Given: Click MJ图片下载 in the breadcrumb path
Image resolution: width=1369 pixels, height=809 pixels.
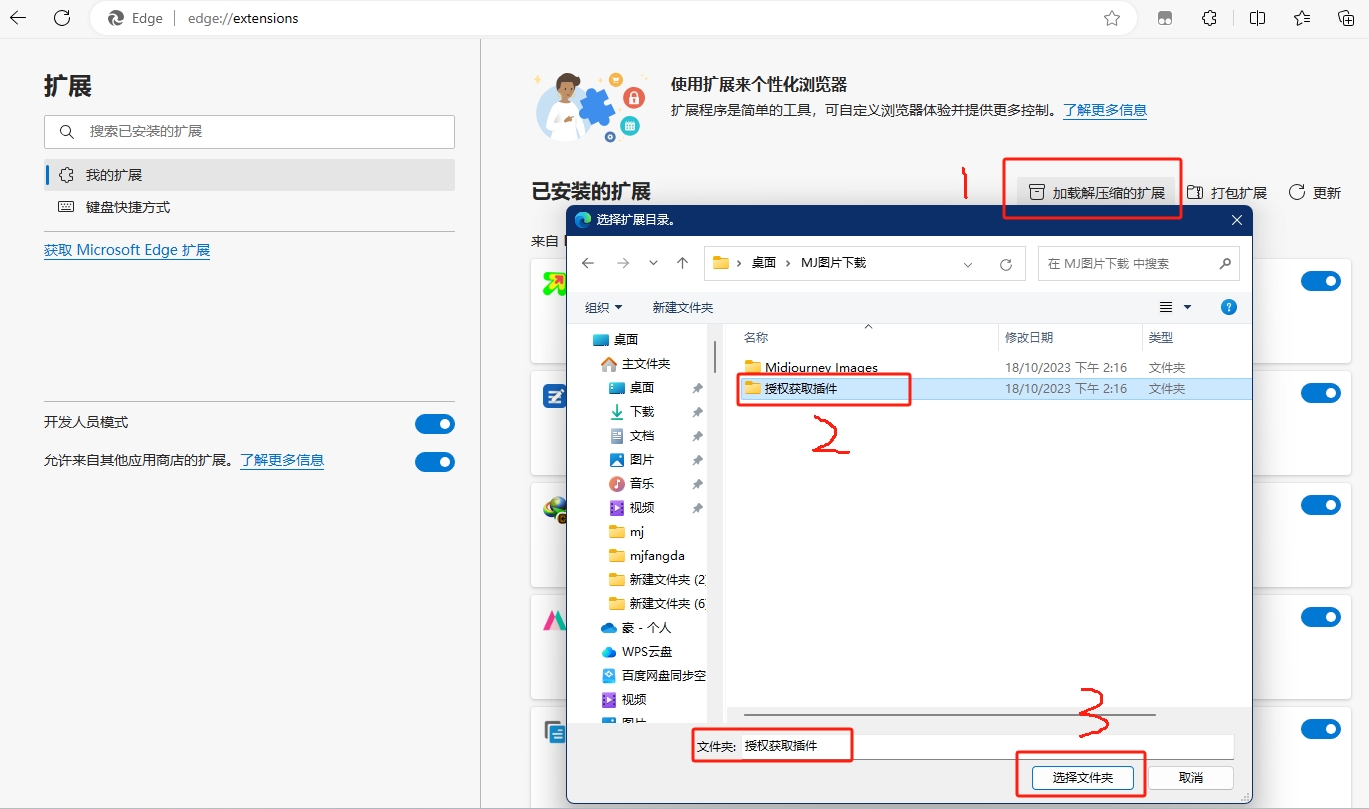Looking at the screenshot, I should (834, 263).
